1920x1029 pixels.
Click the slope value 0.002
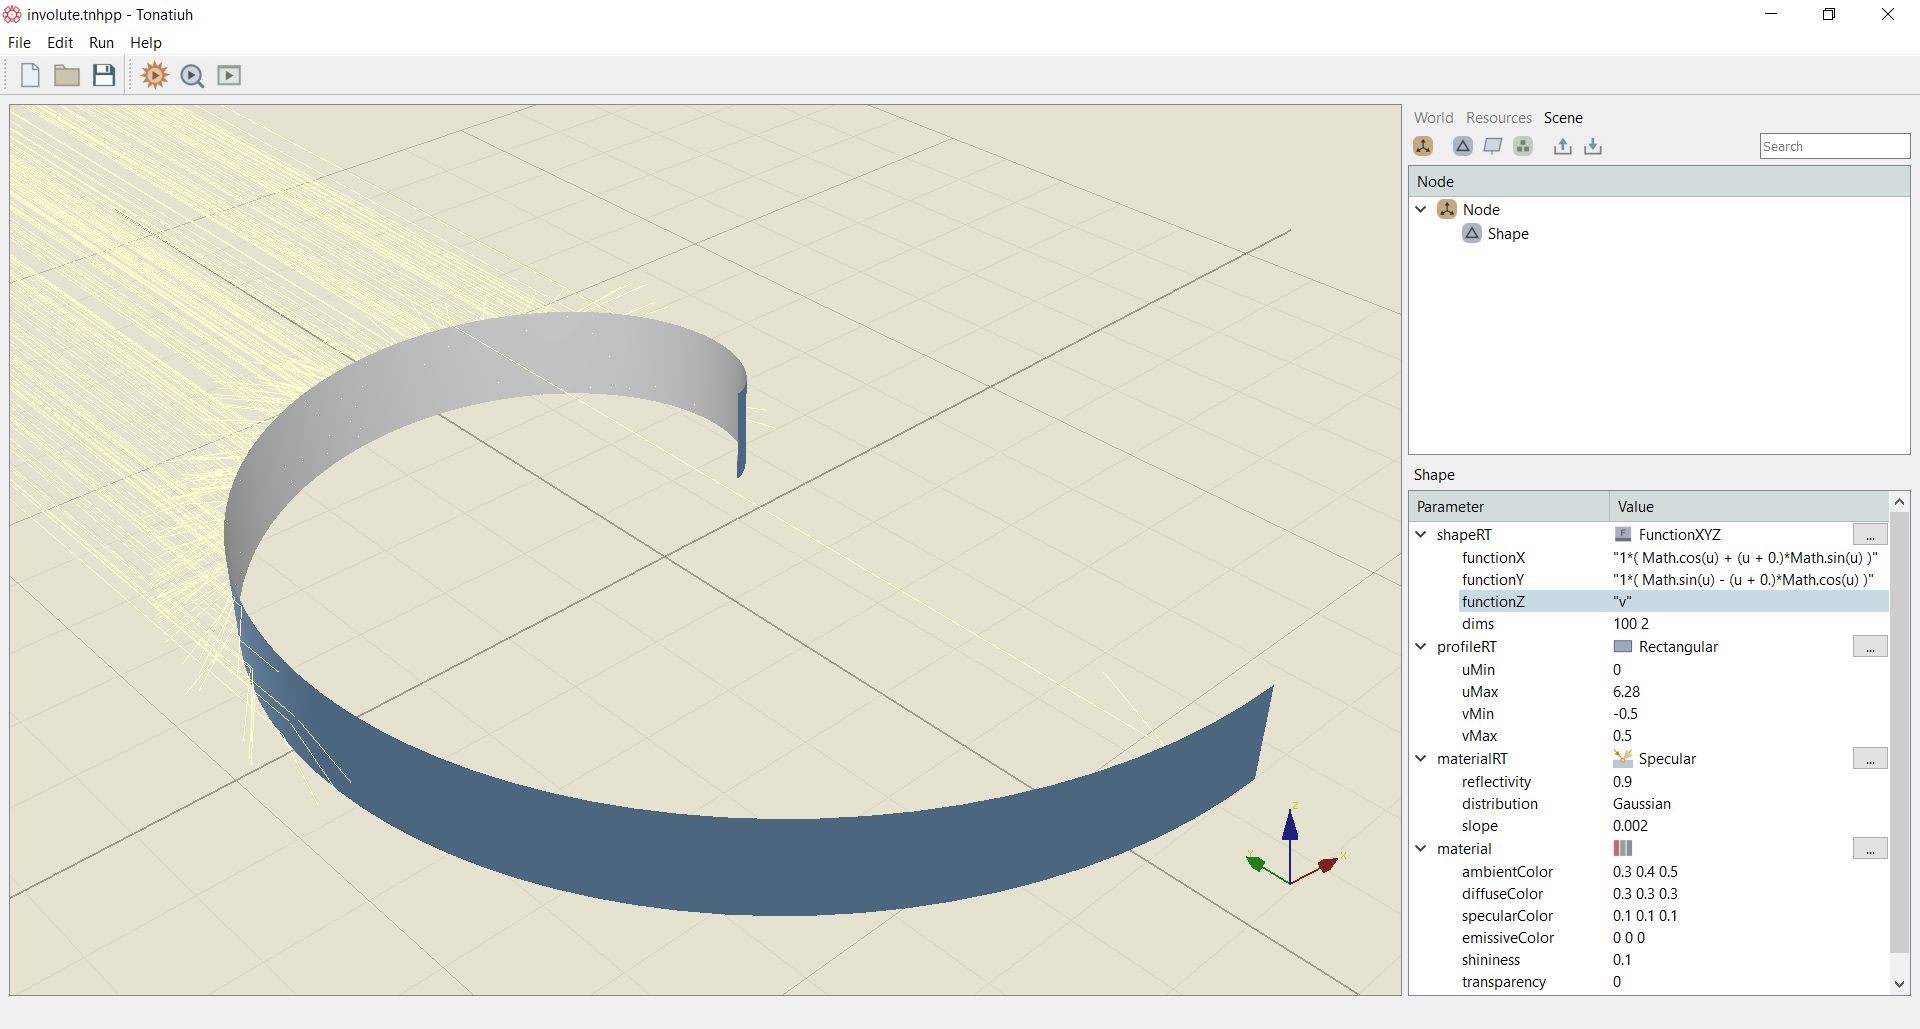click(1630, 825)
